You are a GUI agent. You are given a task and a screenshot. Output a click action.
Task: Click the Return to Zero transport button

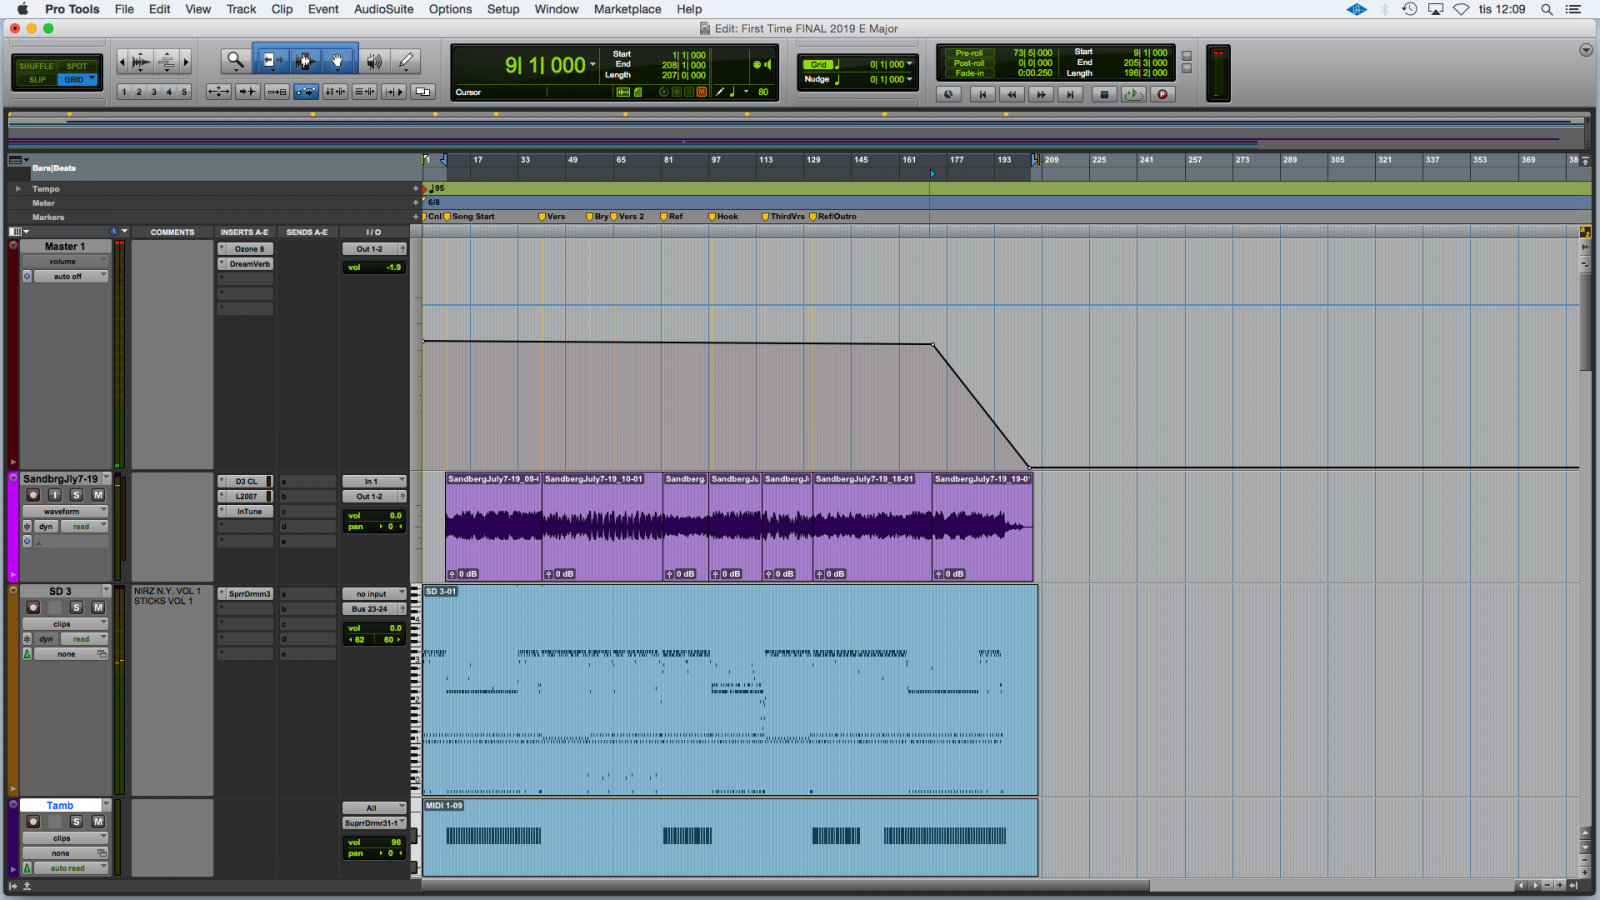(982, 94)
